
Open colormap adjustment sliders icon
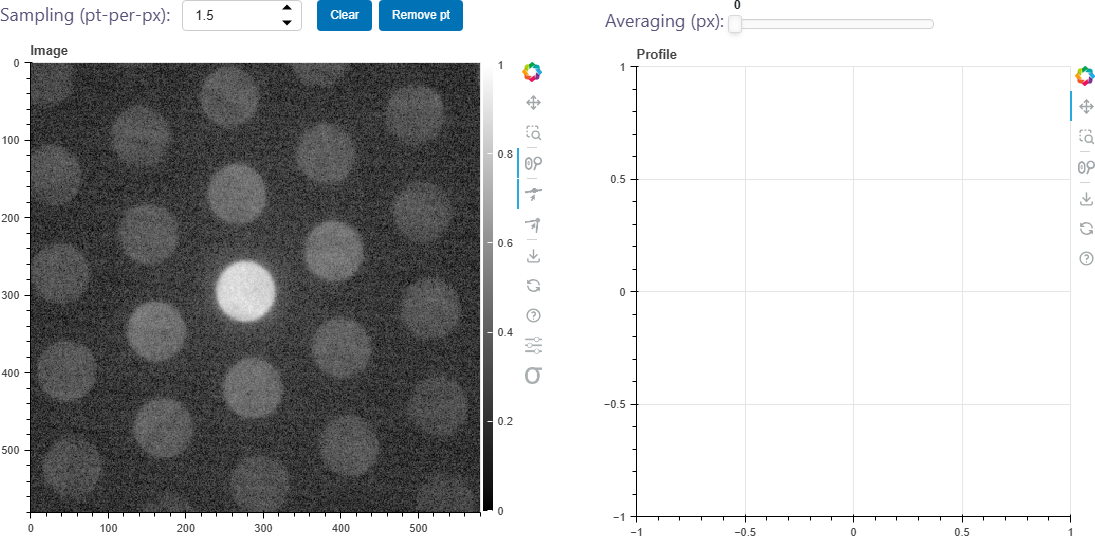coord(534,345)
